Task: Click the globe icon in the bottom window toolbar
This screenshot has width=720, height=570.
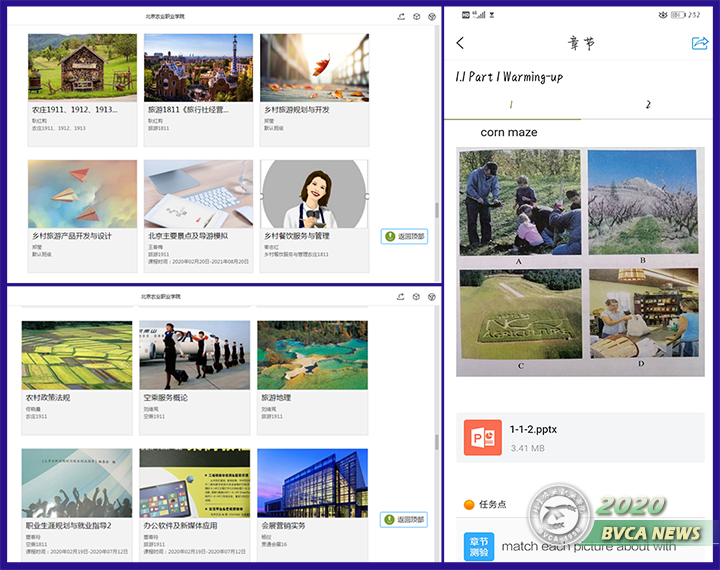Action: [x=431, y=297]
